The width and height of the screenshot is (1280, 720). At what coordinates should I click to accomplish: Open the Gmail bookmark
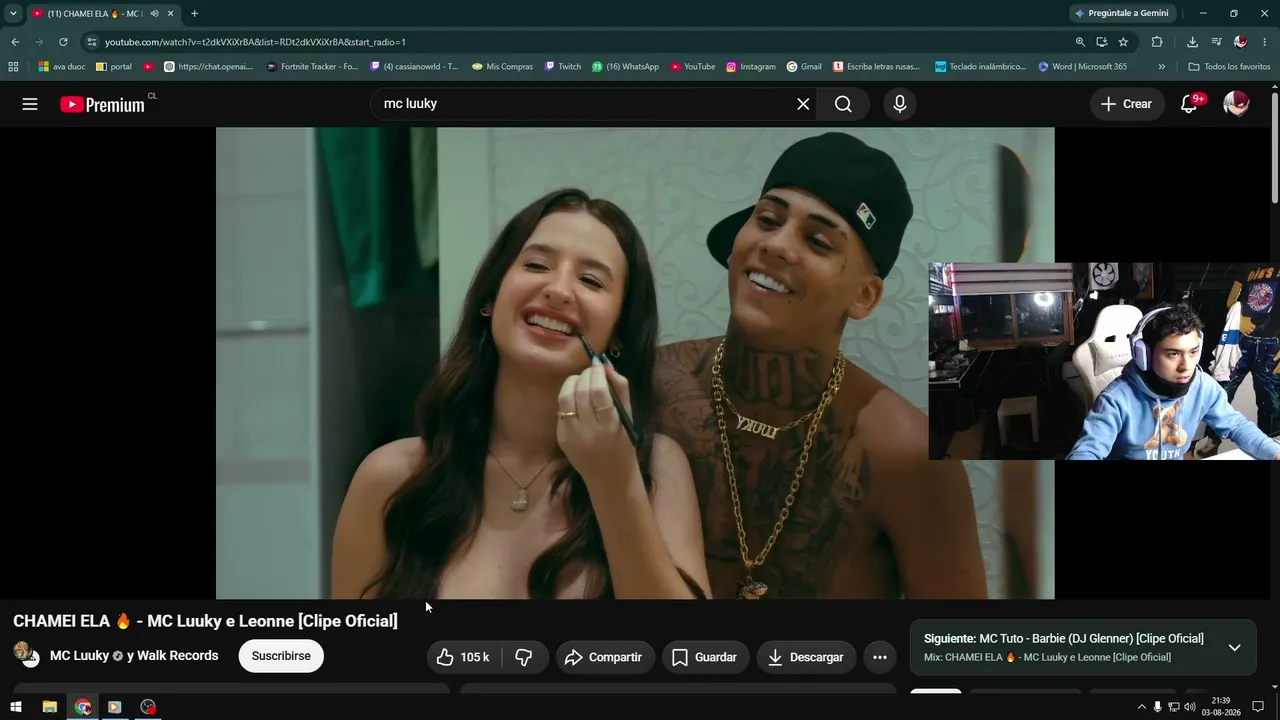tap(804, 67)
